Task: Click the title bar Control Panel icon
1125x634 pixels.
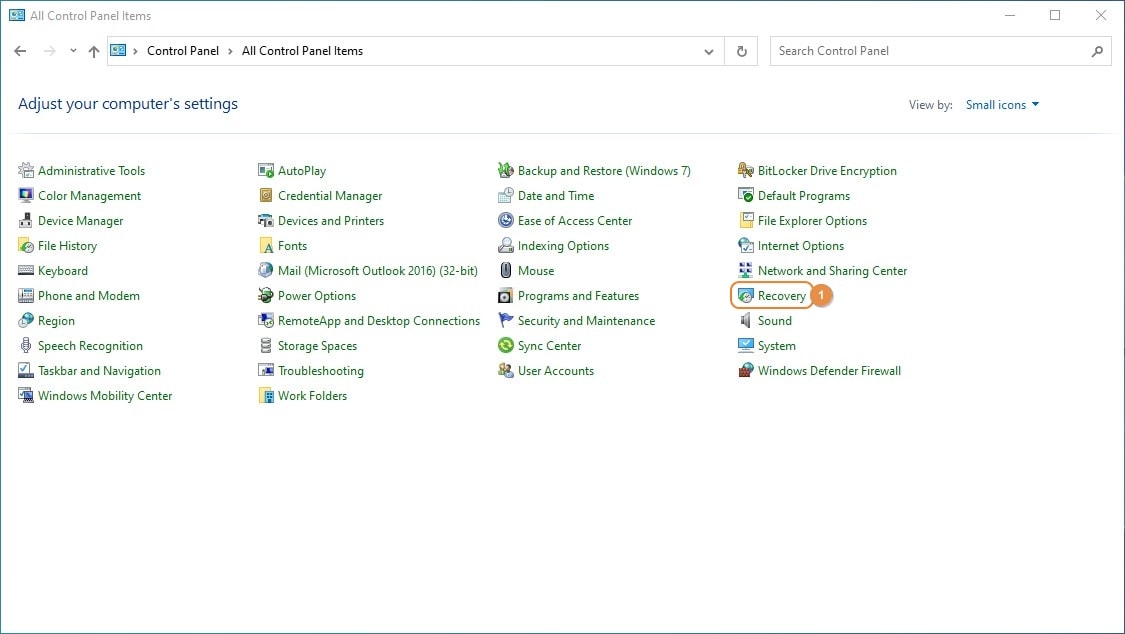Action: (17, 15)
